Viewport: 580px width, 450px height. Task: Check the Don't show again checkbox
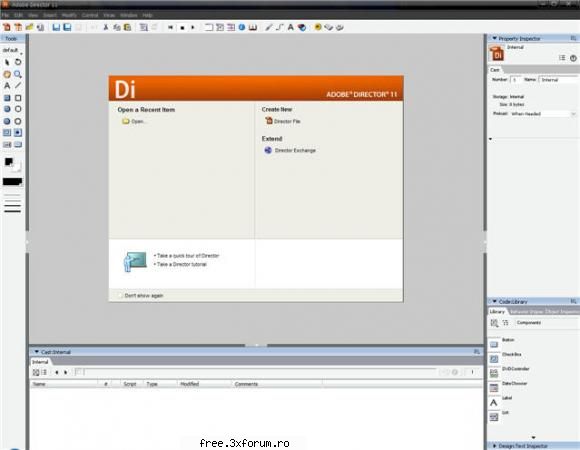click(119, 295)
